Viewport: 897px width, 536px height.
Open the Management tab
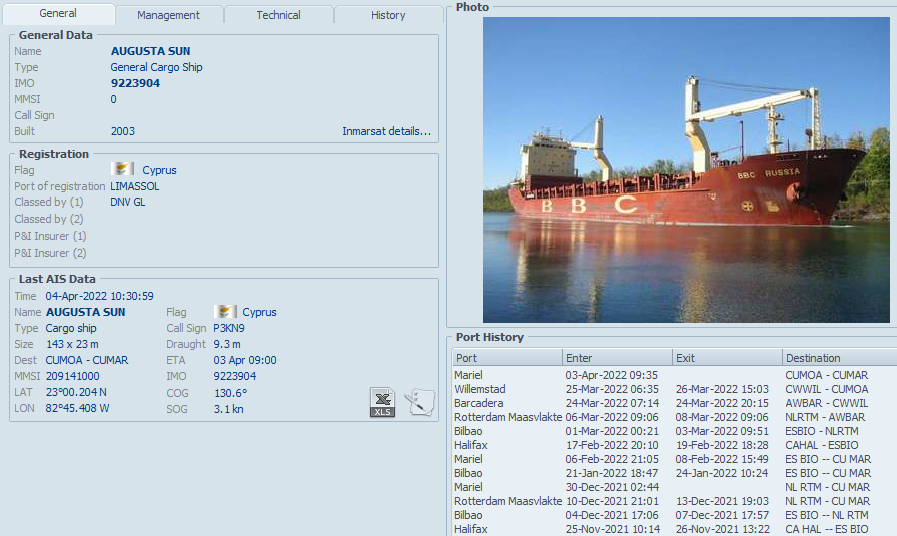tap(168, 15)
